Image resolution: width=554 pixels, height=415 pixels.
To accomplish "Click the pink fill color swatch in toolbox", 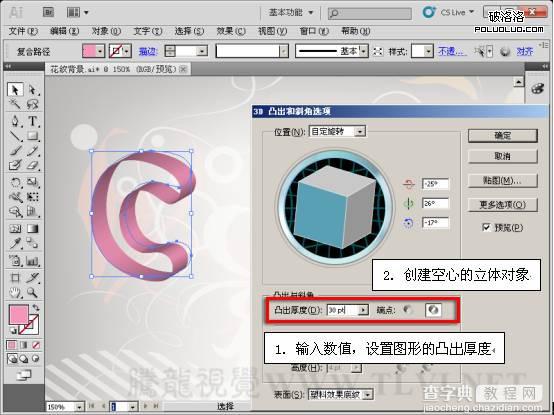I will point(18,315).
